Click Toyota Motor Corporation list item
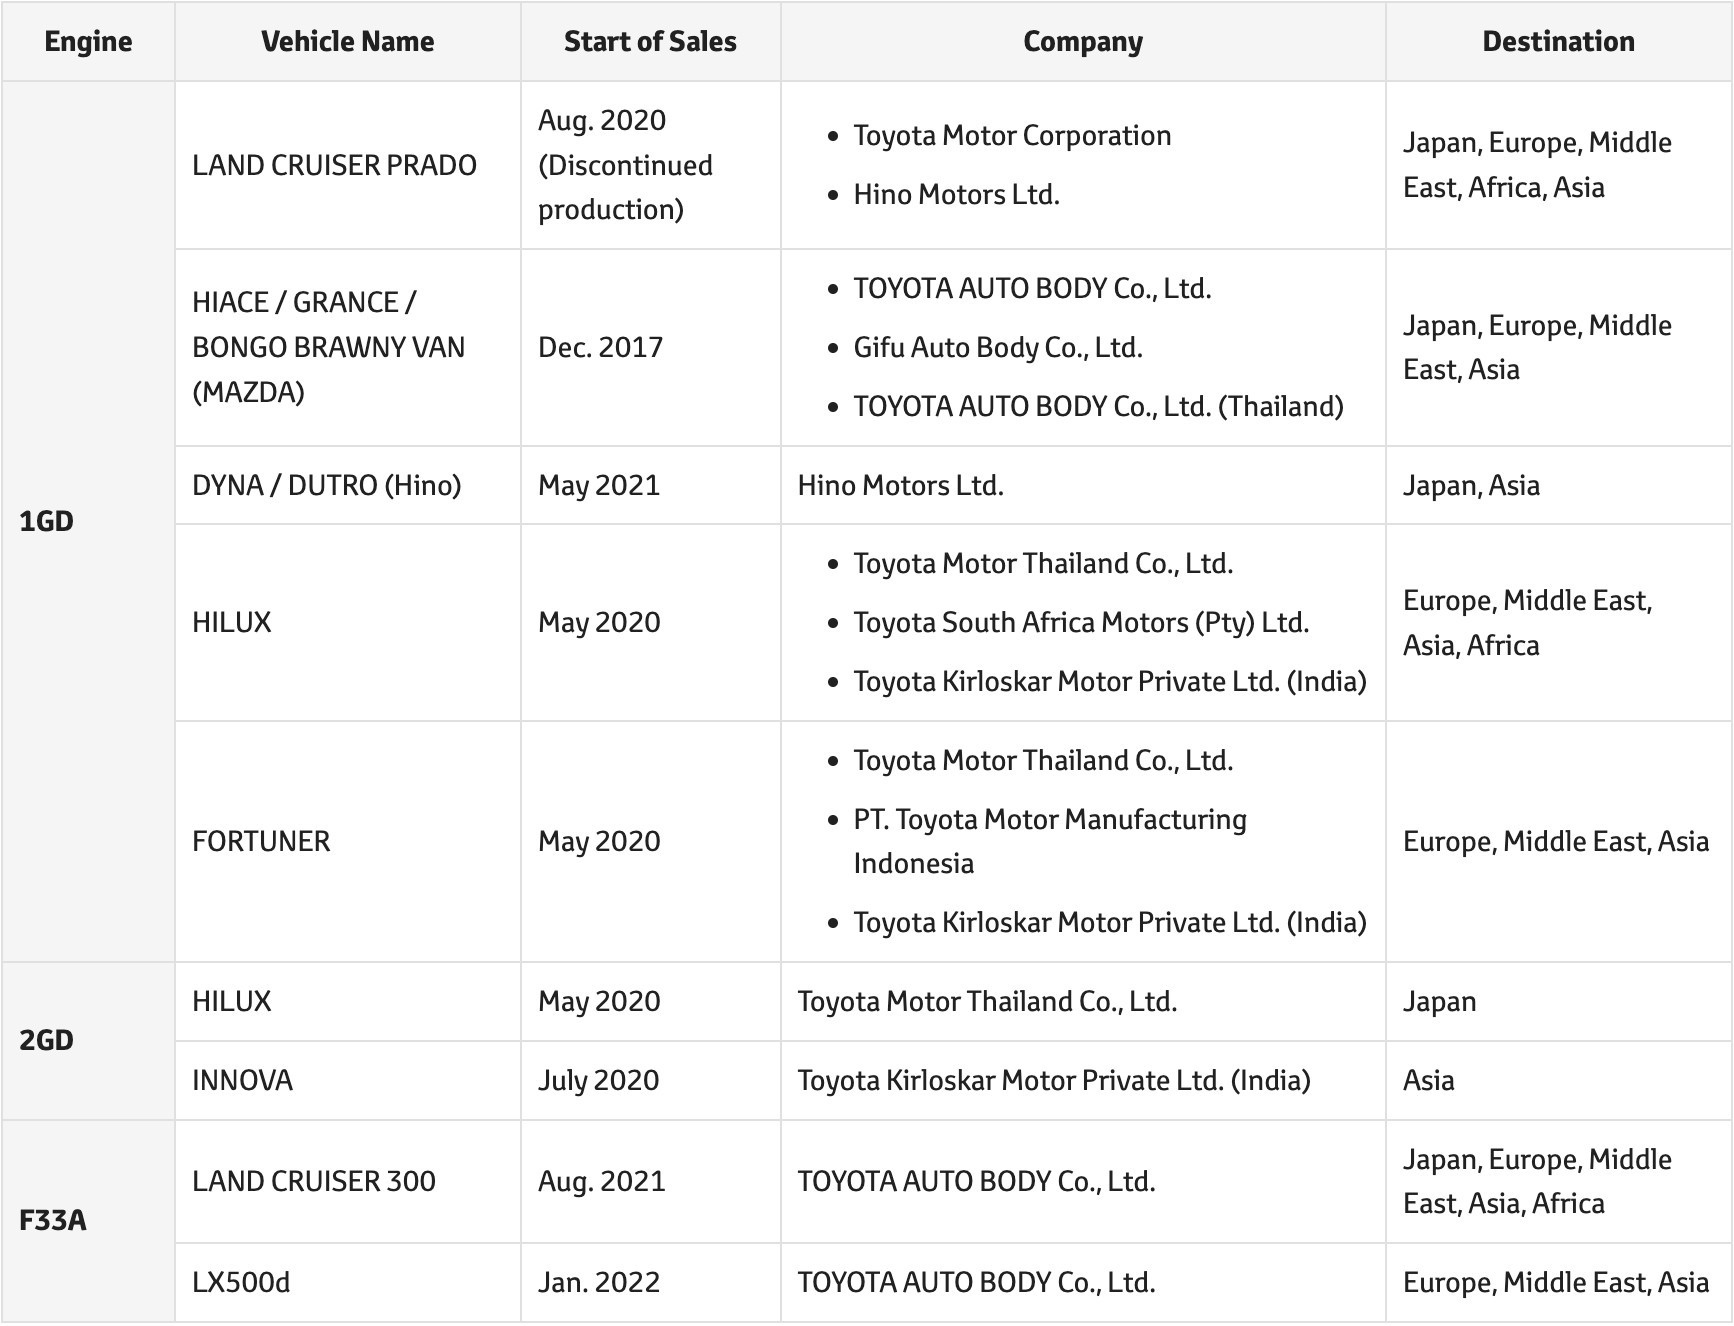The image size is (1734, 1326). (x=1012, y=135)
